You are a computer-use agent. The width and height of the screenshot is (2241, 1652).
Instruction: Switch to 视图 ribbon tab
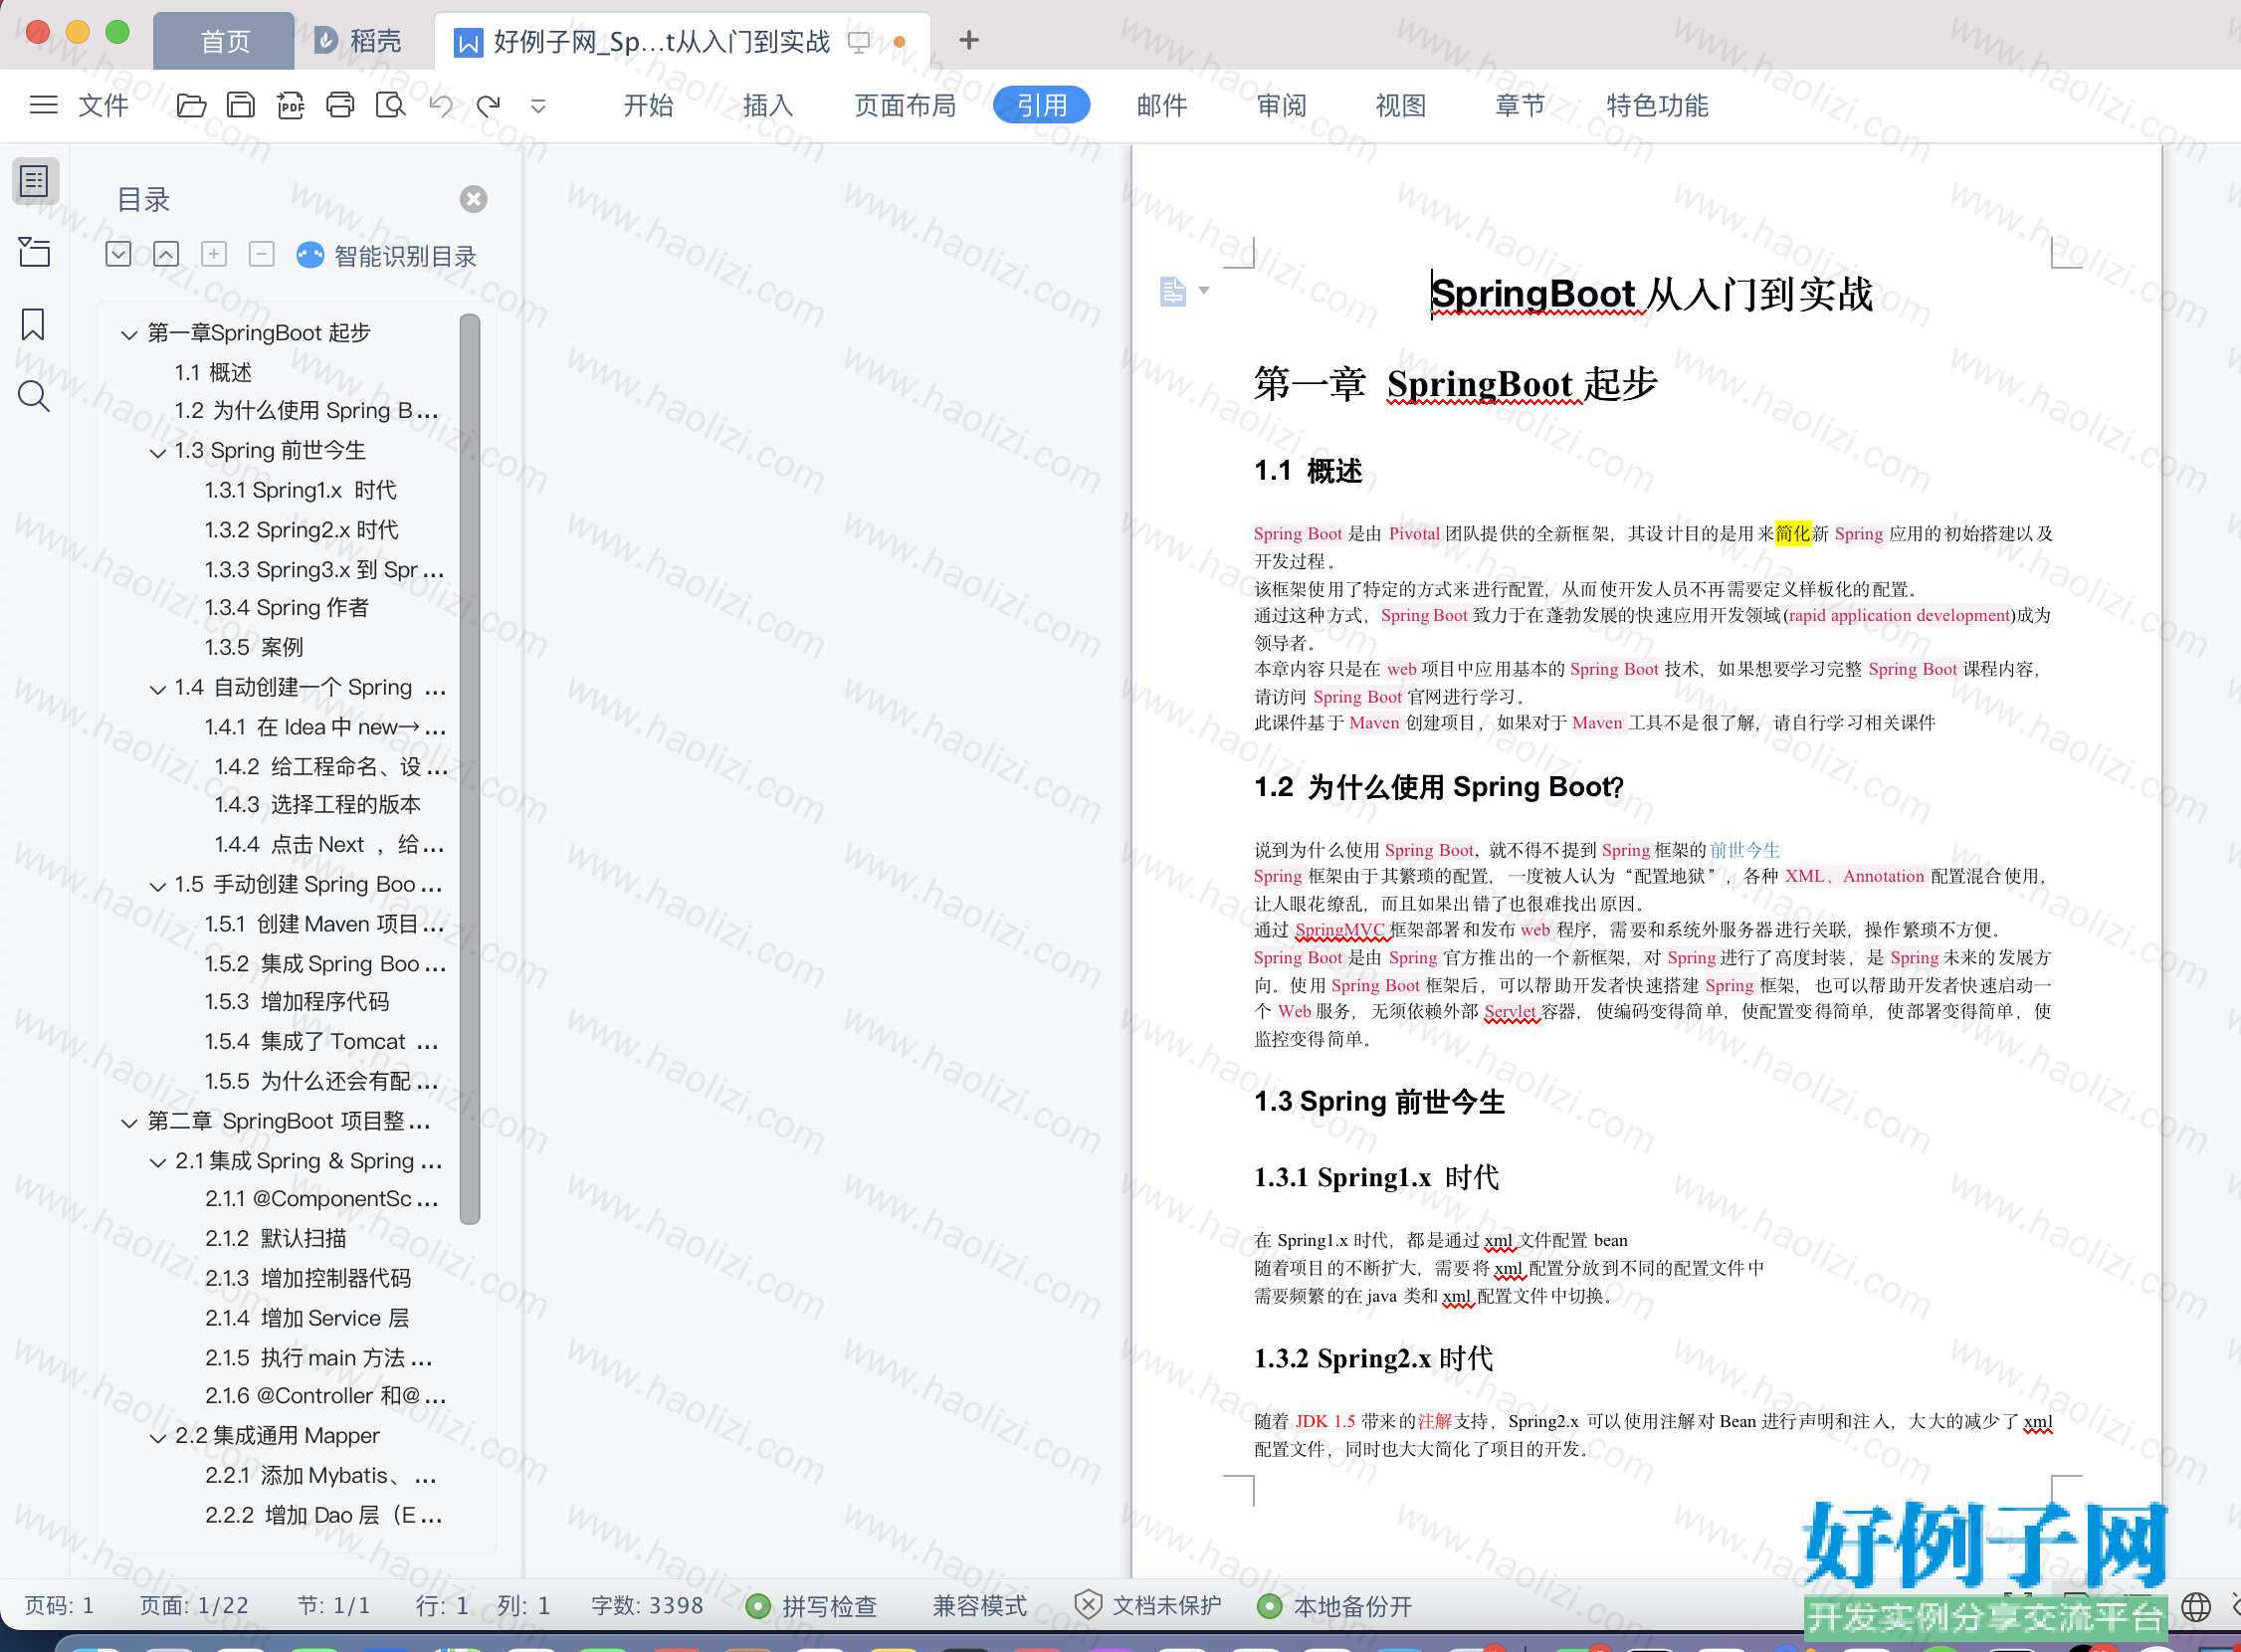pos(1400,105)
